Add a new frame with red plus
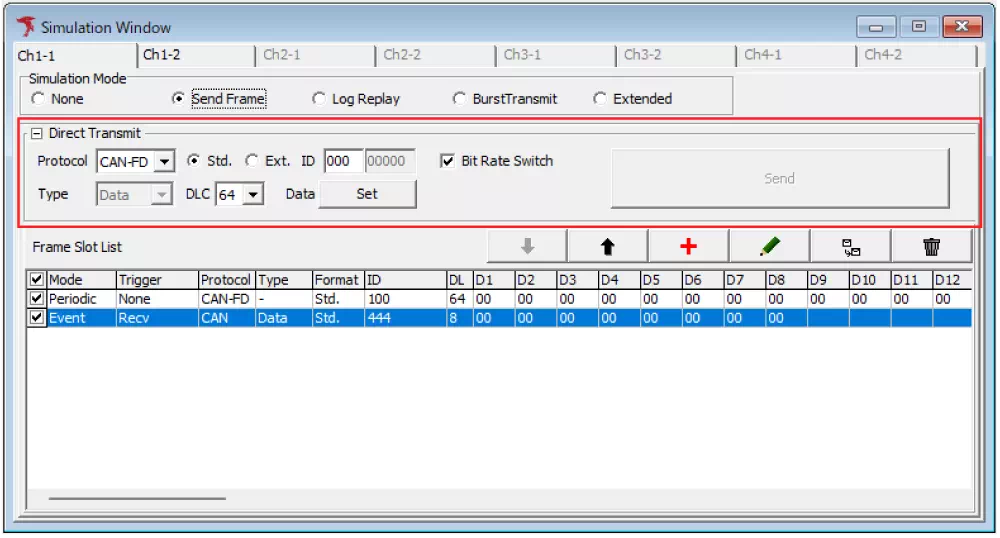1000x538 pixels. point(688,247)
